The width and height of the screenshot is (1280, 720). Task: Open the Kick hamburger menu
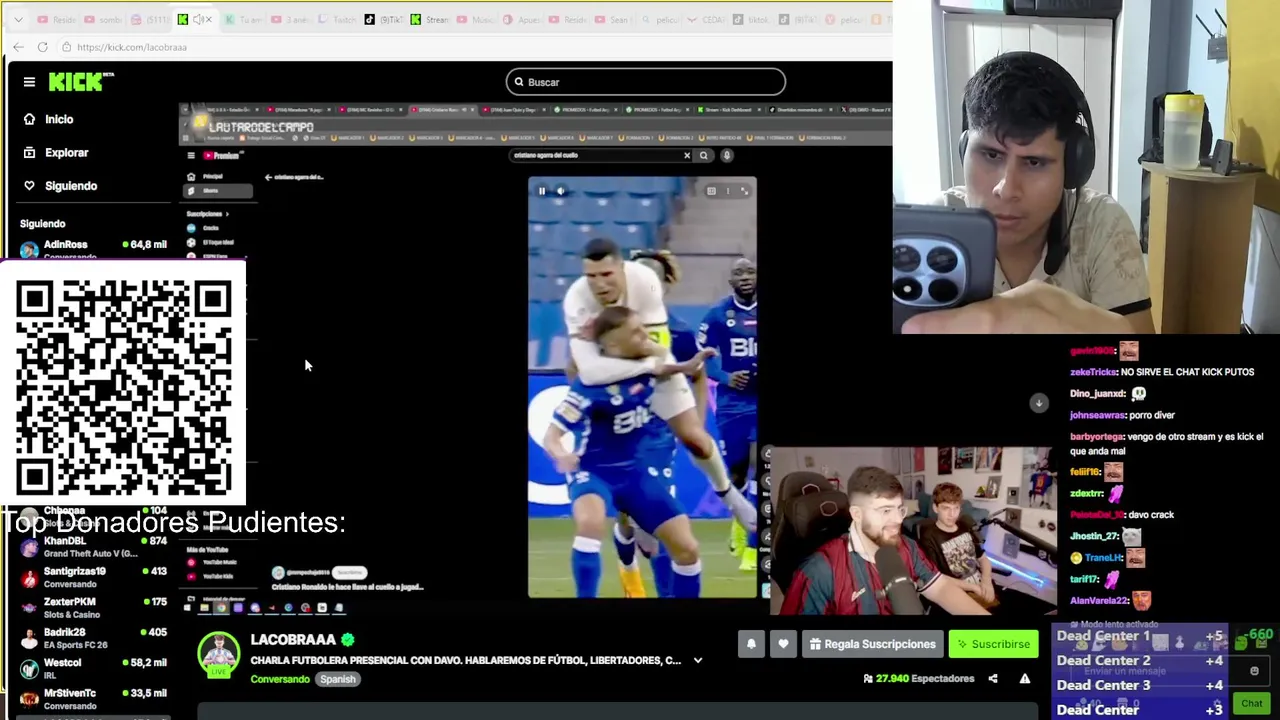click(29, 82)
